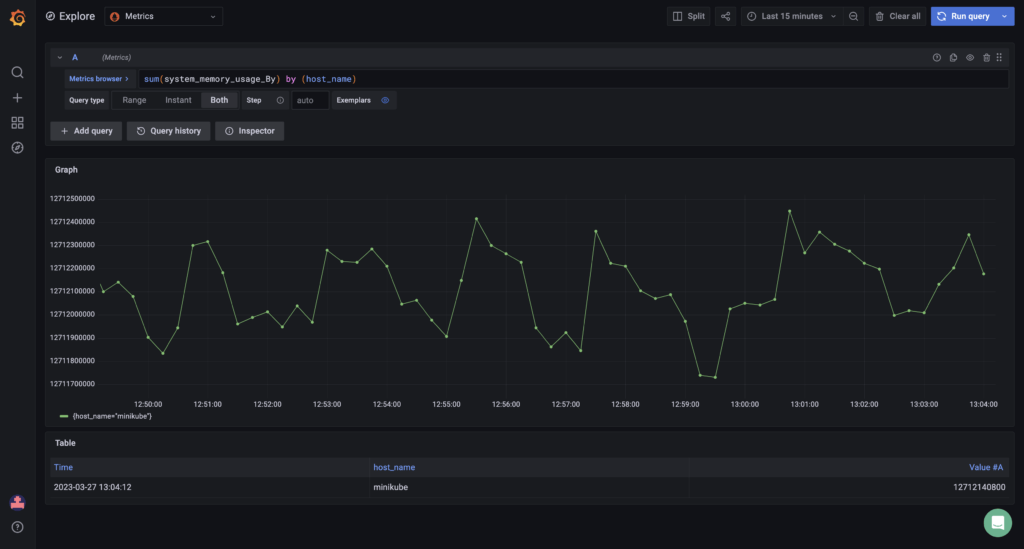Click Add query
The height and width of the screenshot is (549, 1024).
tap(86, 131)
